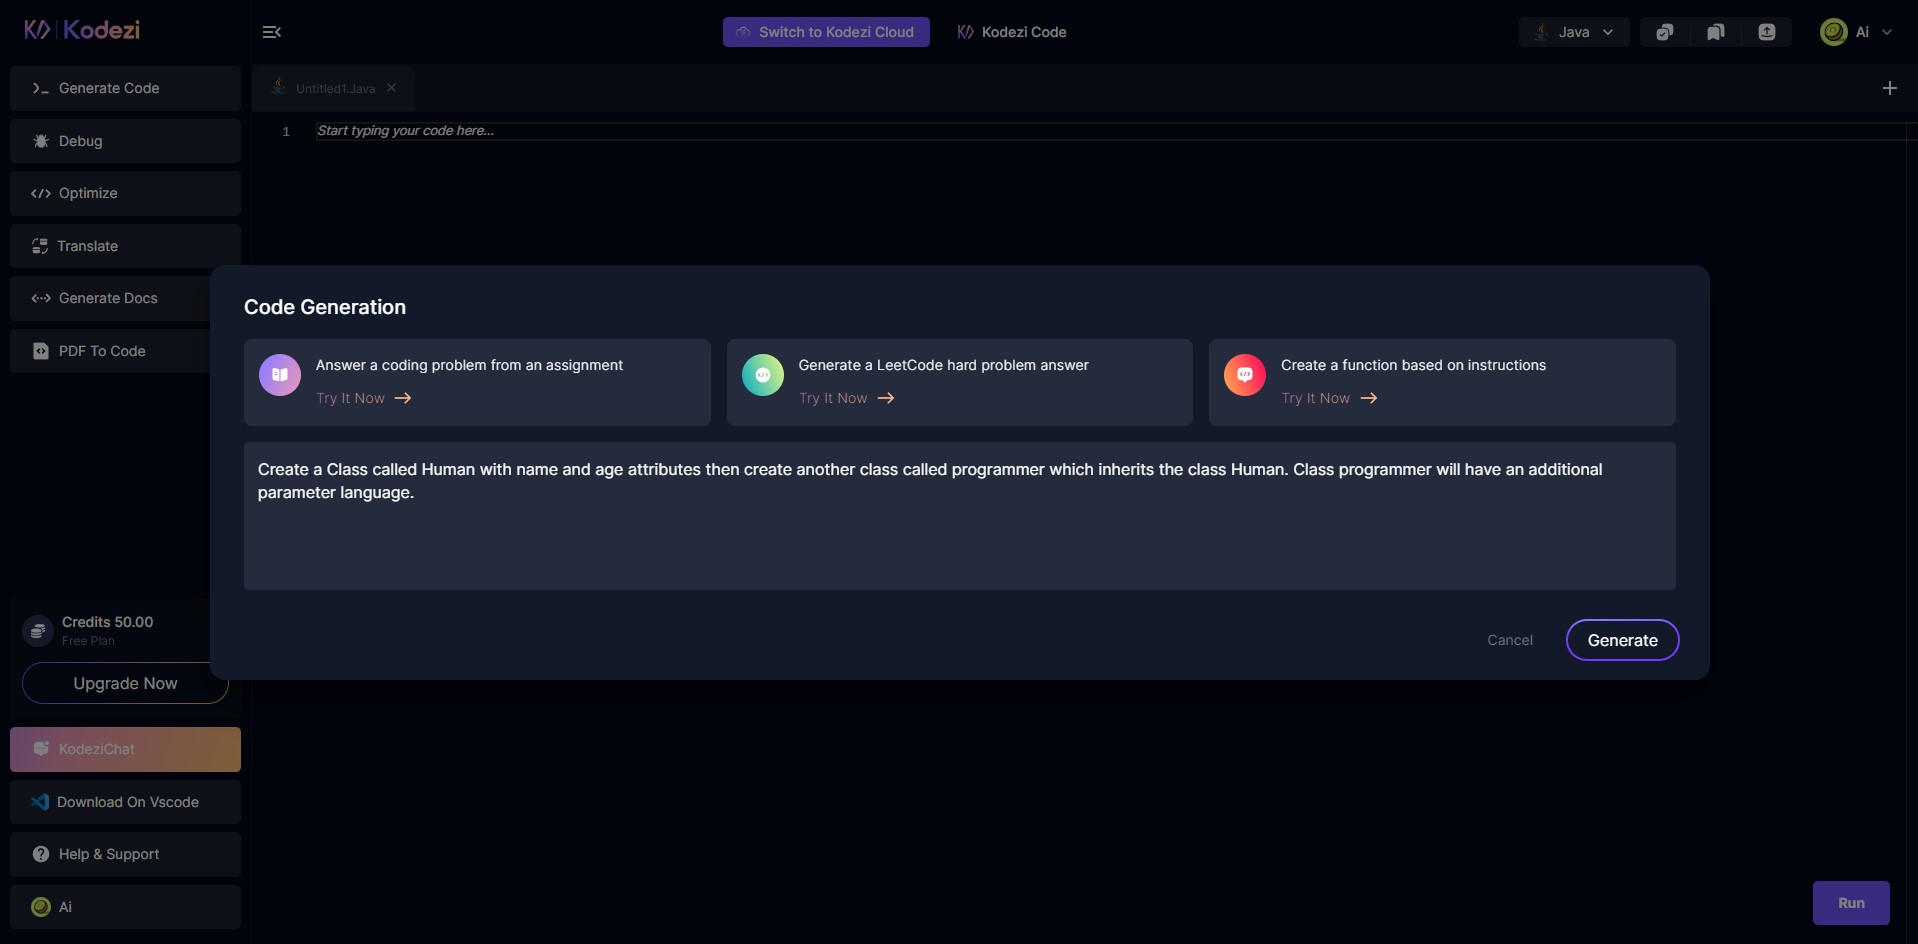This screenshot has width=1918, height=944.
Task: Click the Translate icon
Action: [40, 246]
